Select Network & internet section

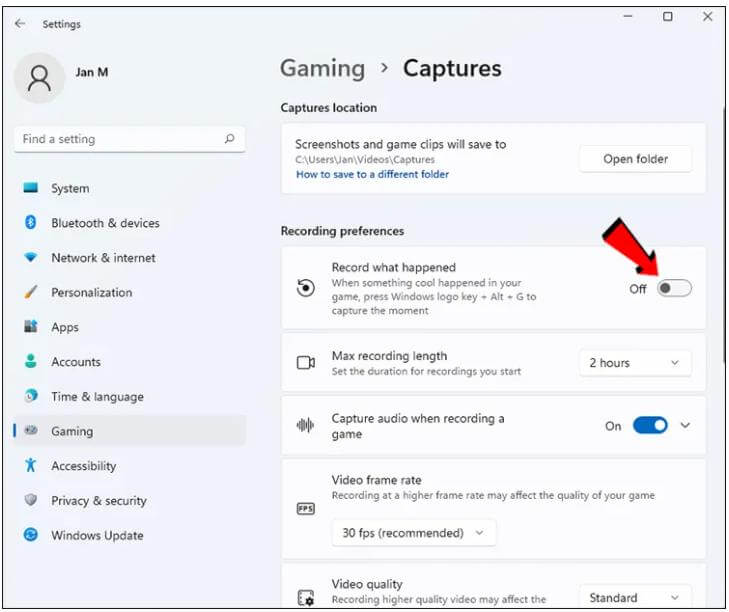[x=129, y=258]
